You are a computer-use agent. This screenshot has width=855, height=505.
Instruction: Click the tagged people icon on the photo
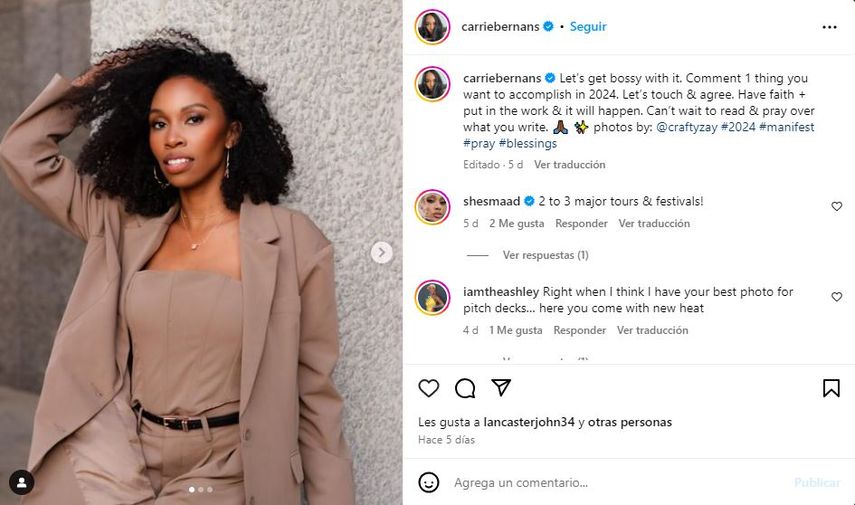21,482
